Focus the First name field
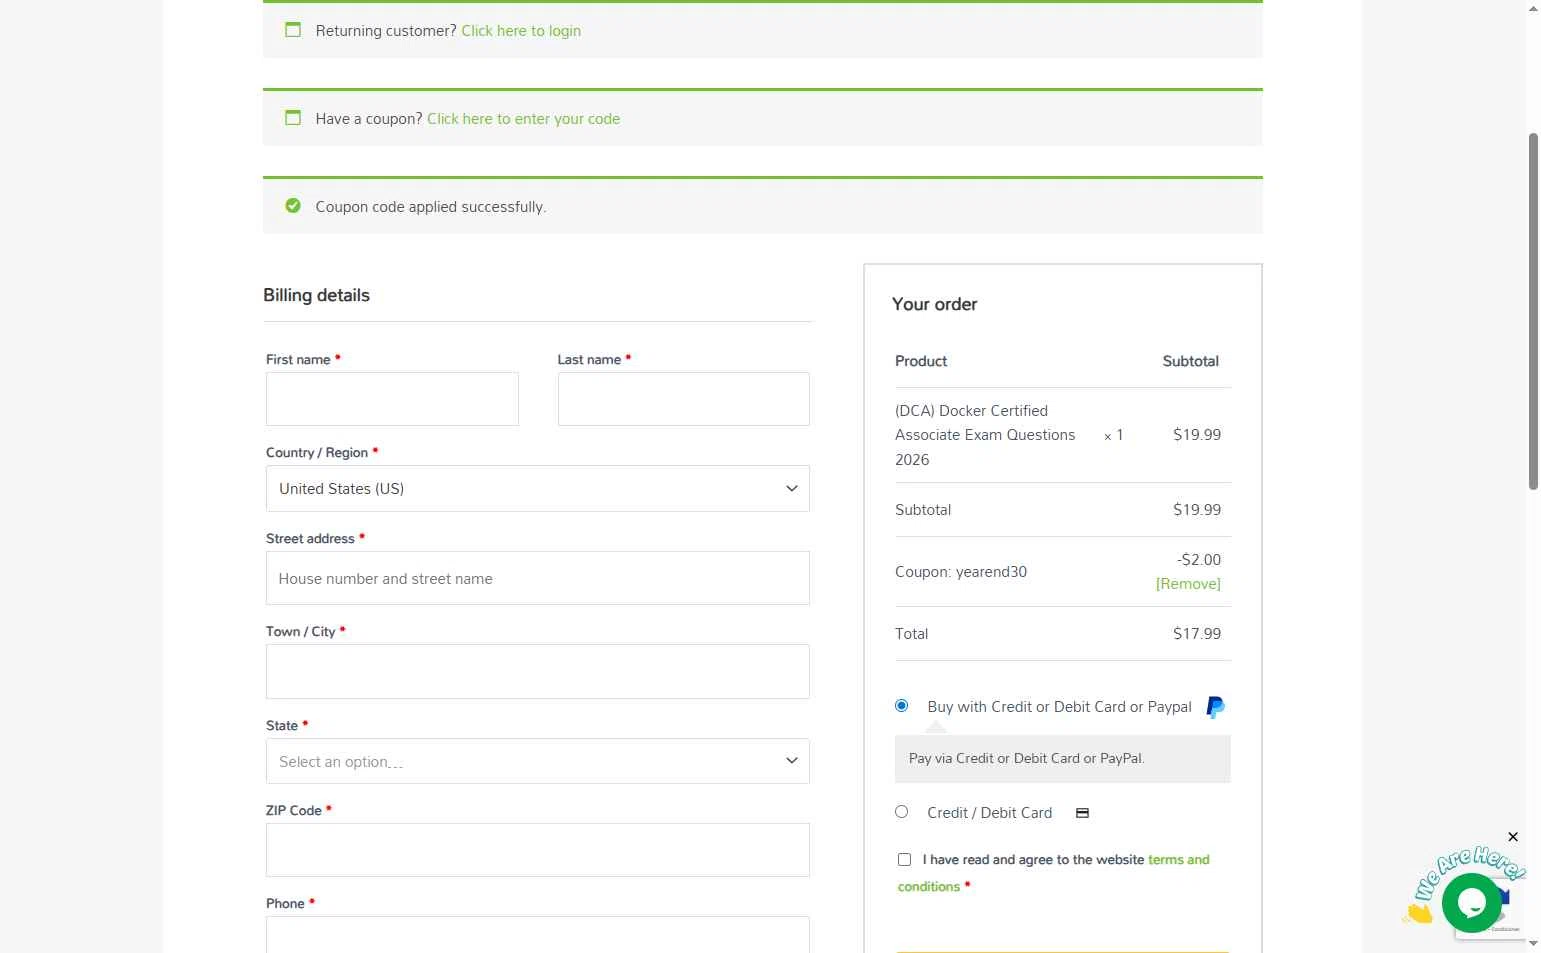Viewport: 1541px width, 953px height. [392, 399]
